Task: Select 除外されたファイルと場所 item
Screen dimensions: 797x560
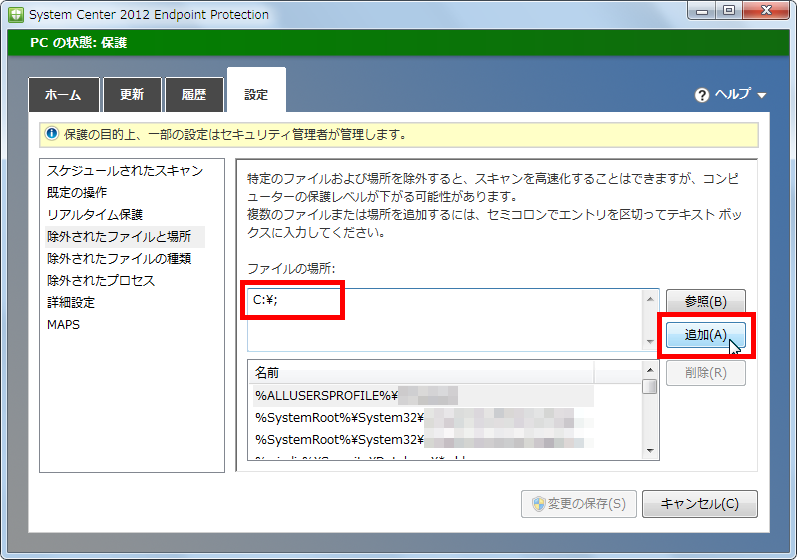Action: (125, 237)
